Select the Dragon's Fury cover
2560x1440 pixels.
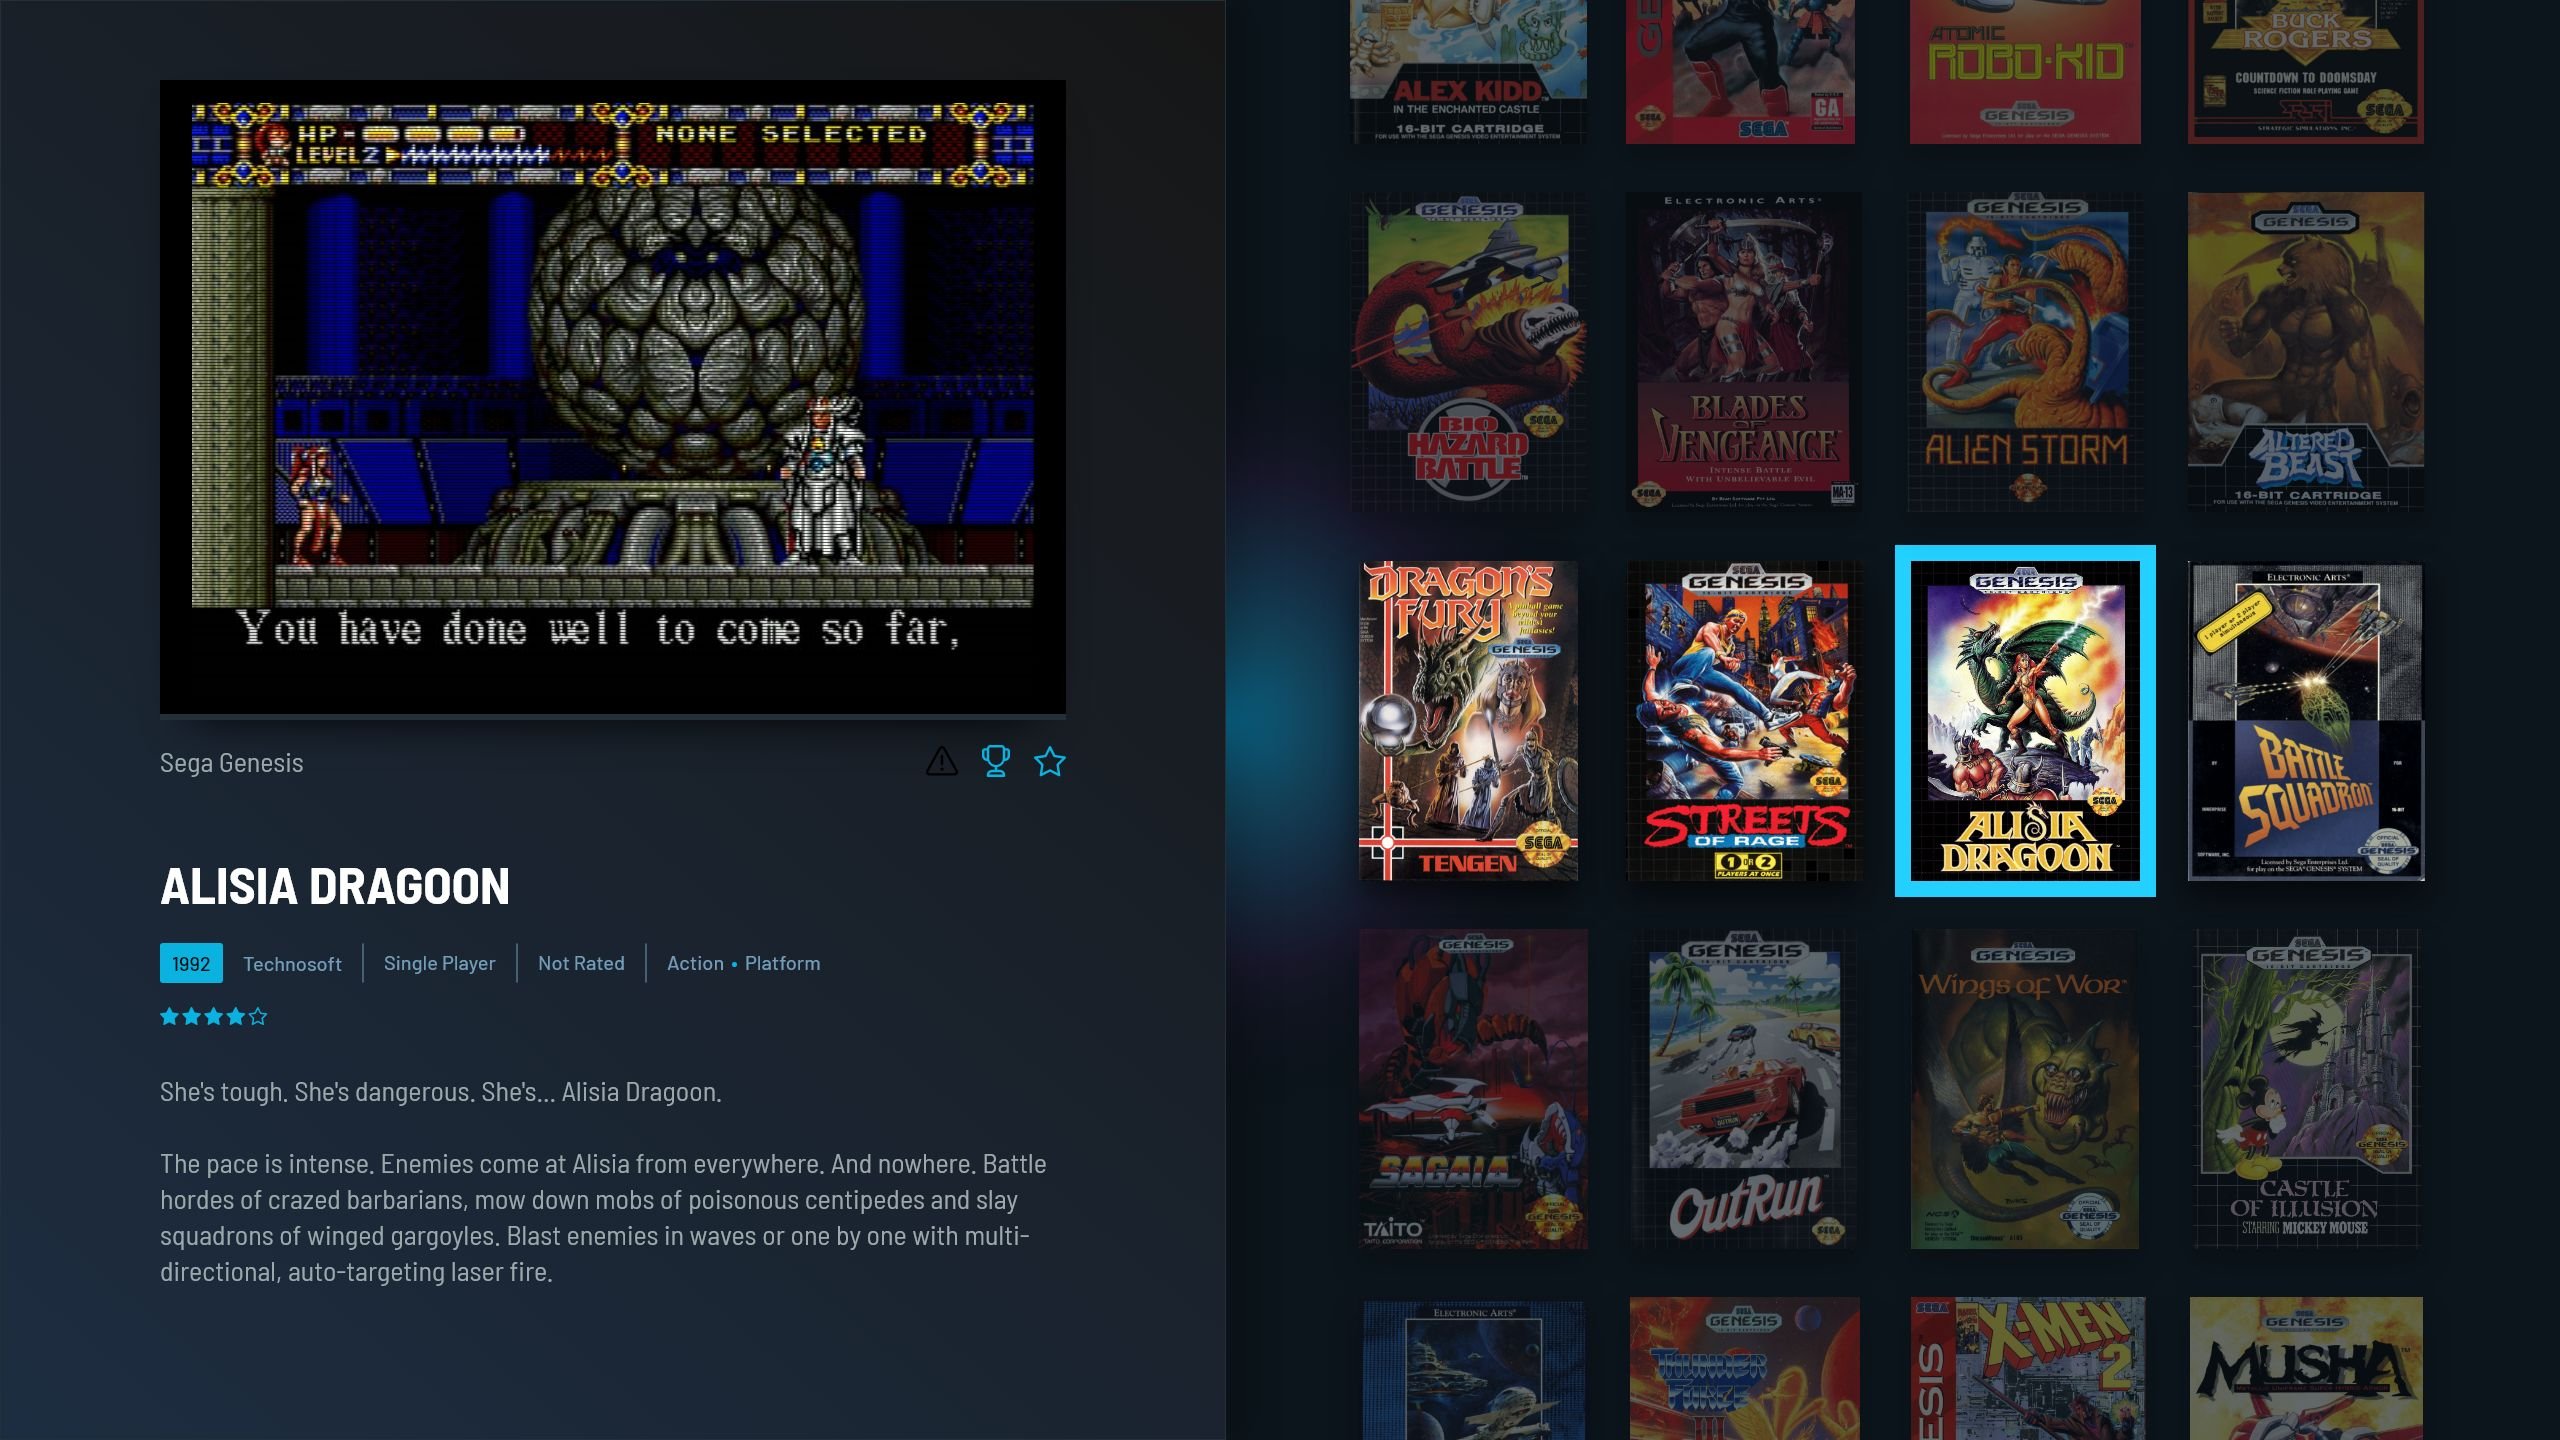tap(1468, 721)
